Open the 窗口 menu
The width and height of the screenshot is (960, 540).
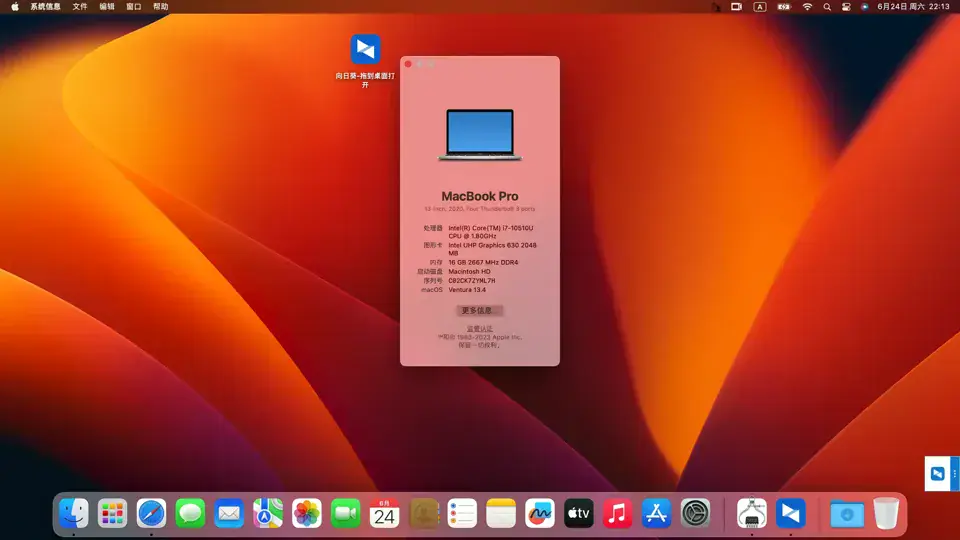point(133,7)
